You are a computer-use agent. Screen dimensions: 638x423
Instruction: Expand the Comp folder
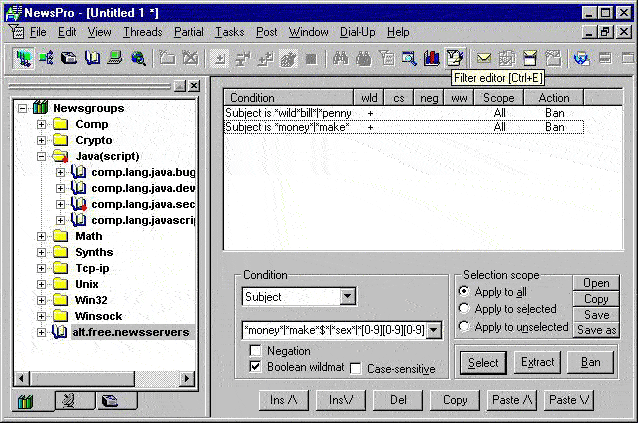pyautogui.click(x=42, y=124)
